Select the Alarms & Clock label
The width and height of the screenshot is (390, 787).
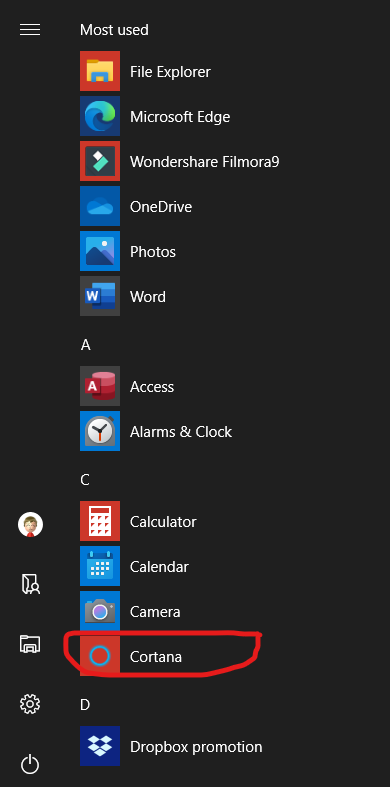(x=181, y=432)
